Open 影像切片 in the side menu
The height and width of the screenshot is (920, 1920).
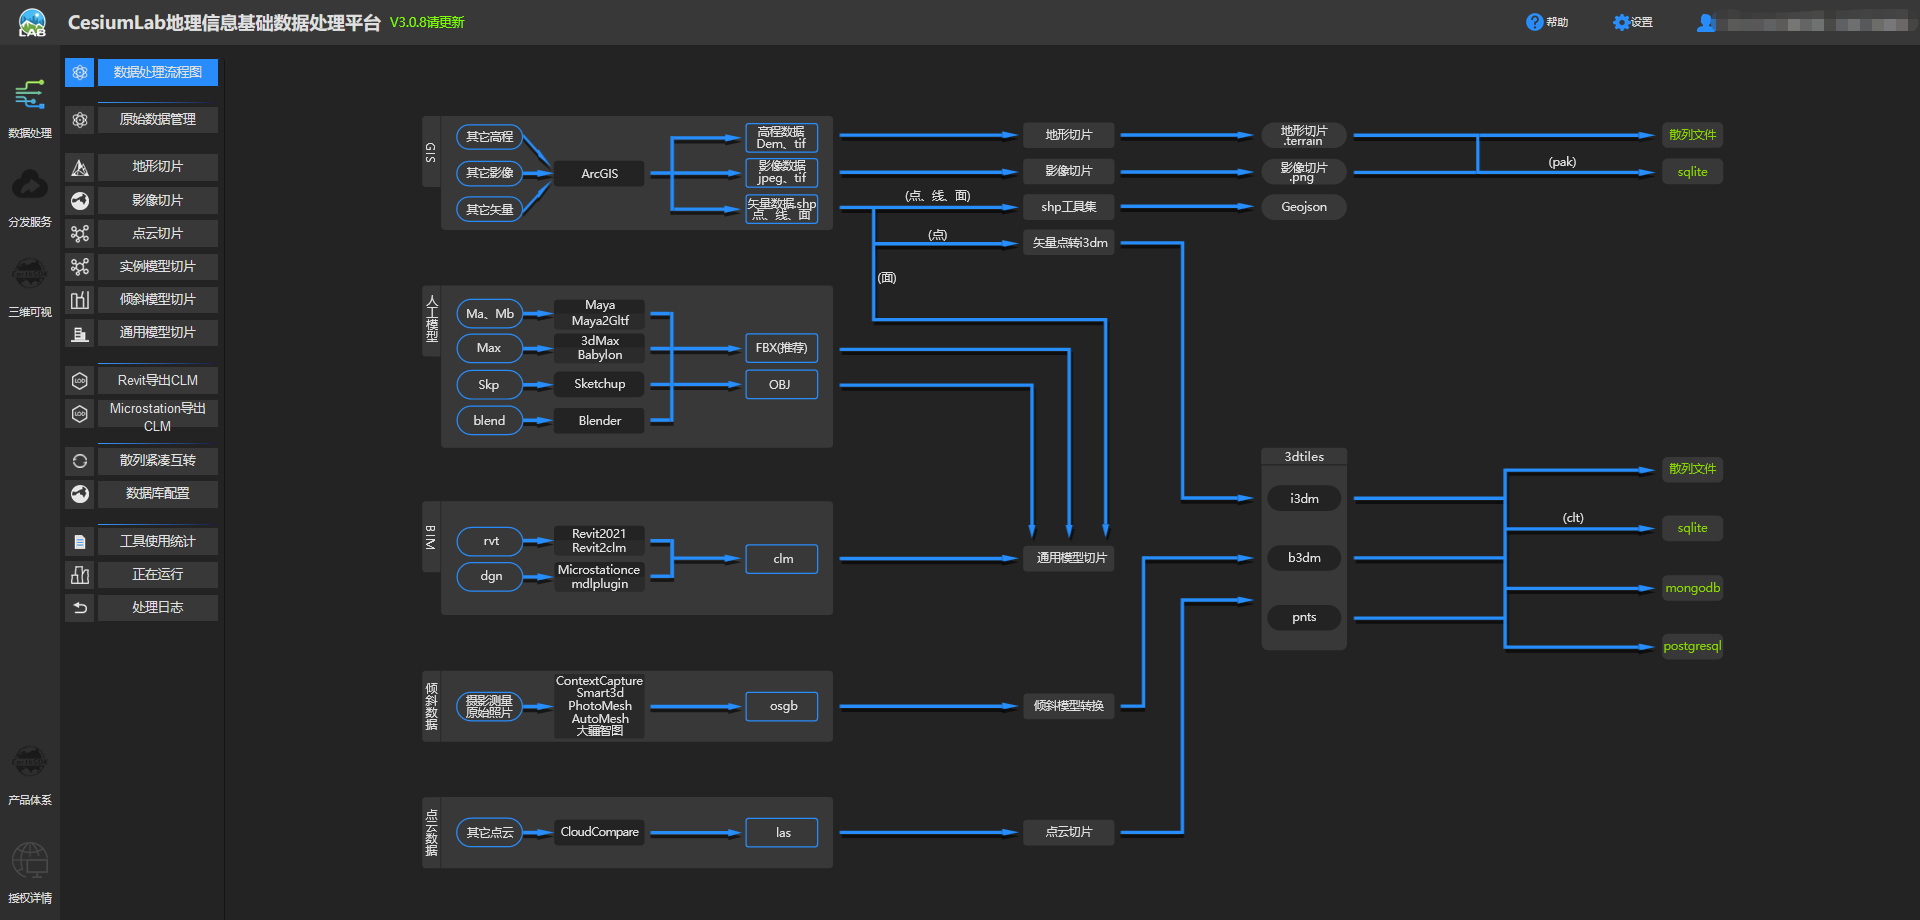[158, 201]
